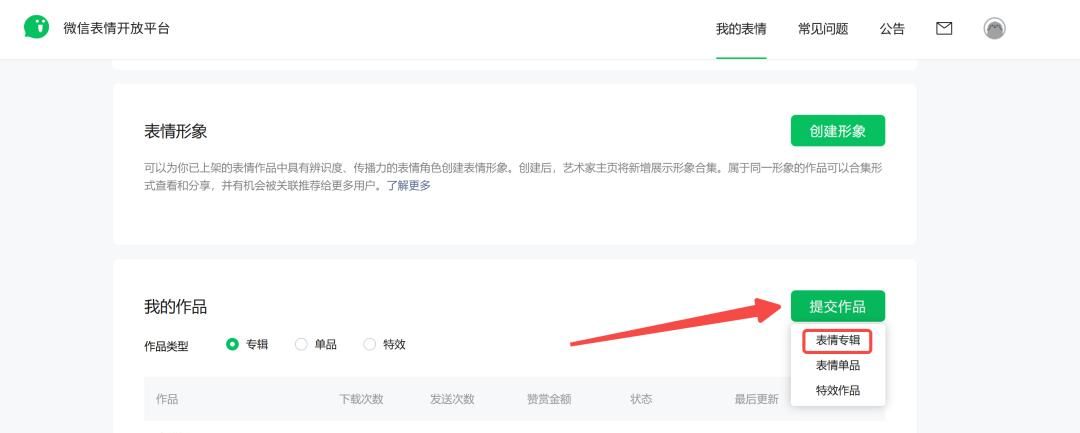
Task: Click the 表情形象 section heading
Action: point(176,131)
